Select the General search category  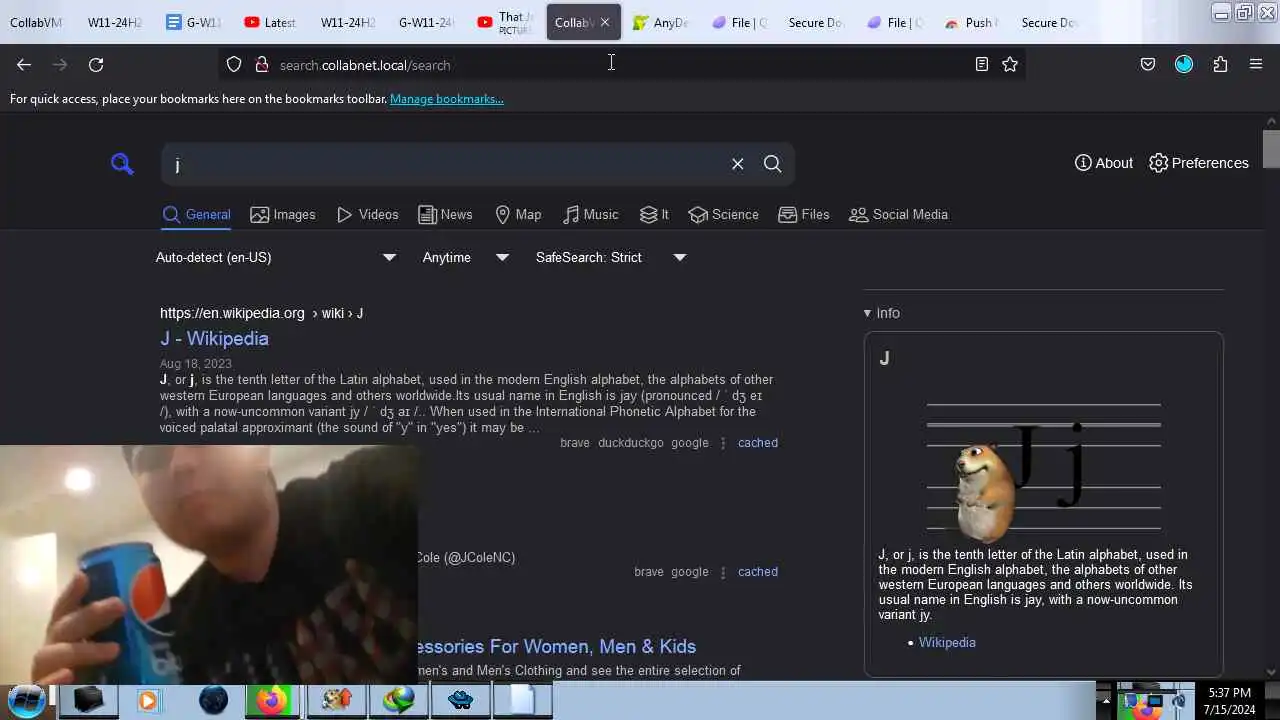(197, 214)
